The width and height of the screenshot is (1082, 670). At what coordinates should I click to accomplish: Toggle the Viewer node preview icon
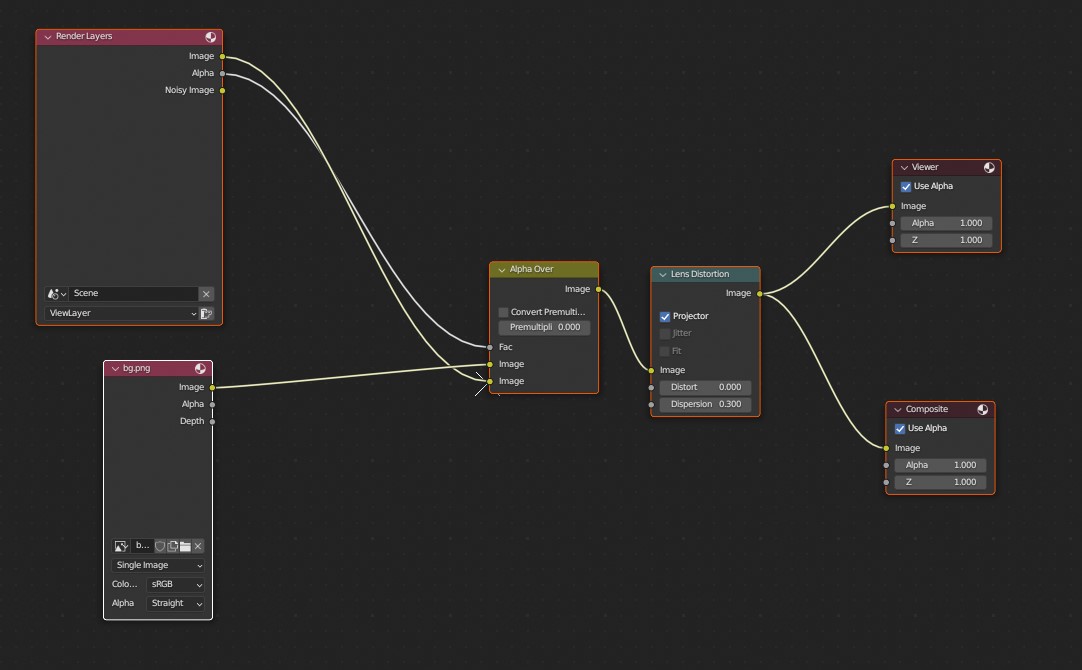[x=989, y=168]
